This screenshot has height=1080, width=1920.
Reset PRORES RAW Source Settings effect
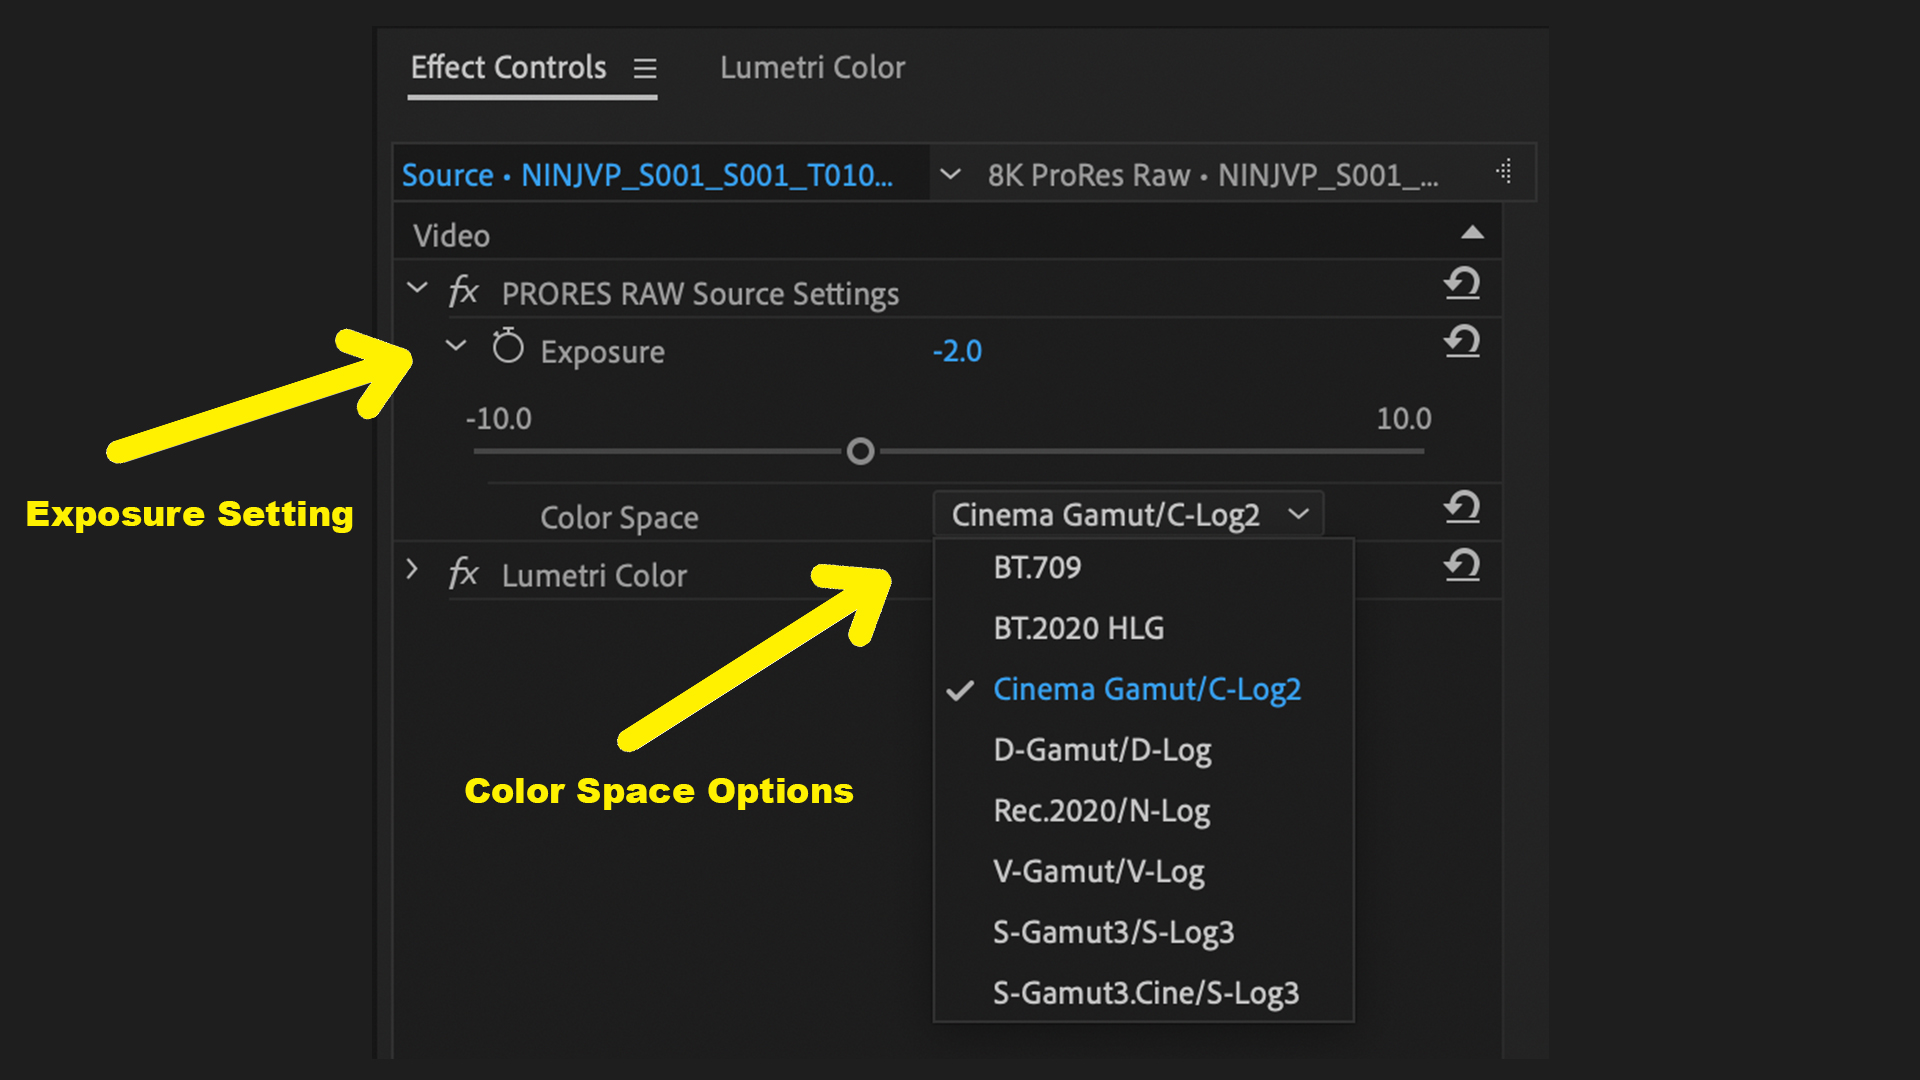point(1462,284)
